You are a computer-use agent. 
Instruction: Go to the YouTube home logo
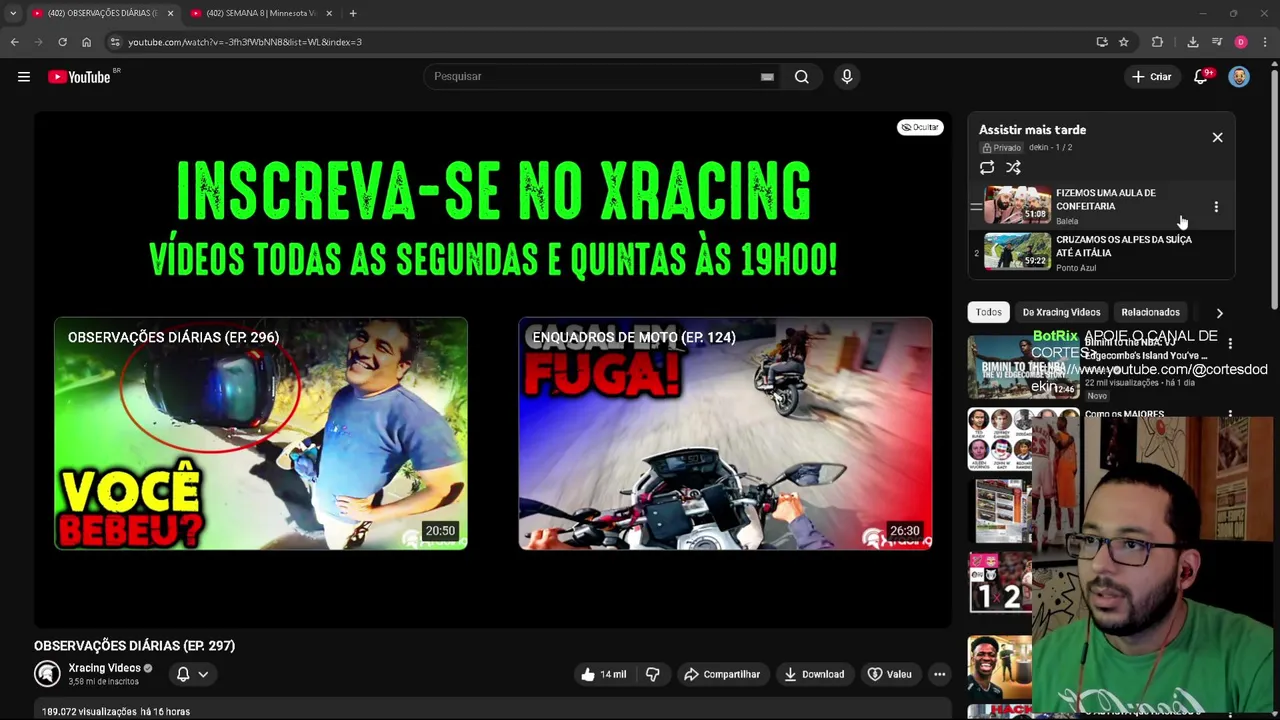[x=79, y=77]
